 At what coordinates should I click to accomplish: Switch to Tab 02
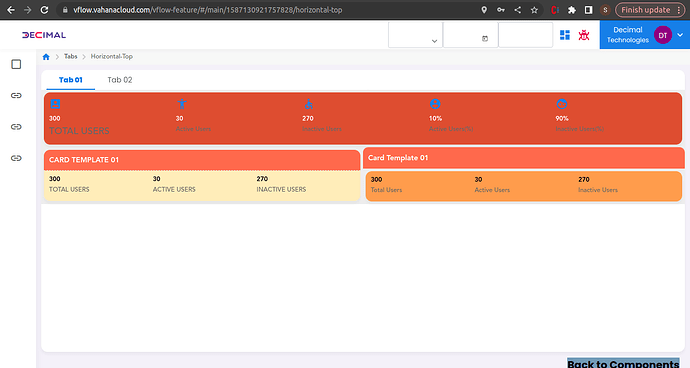click(120, 80)
